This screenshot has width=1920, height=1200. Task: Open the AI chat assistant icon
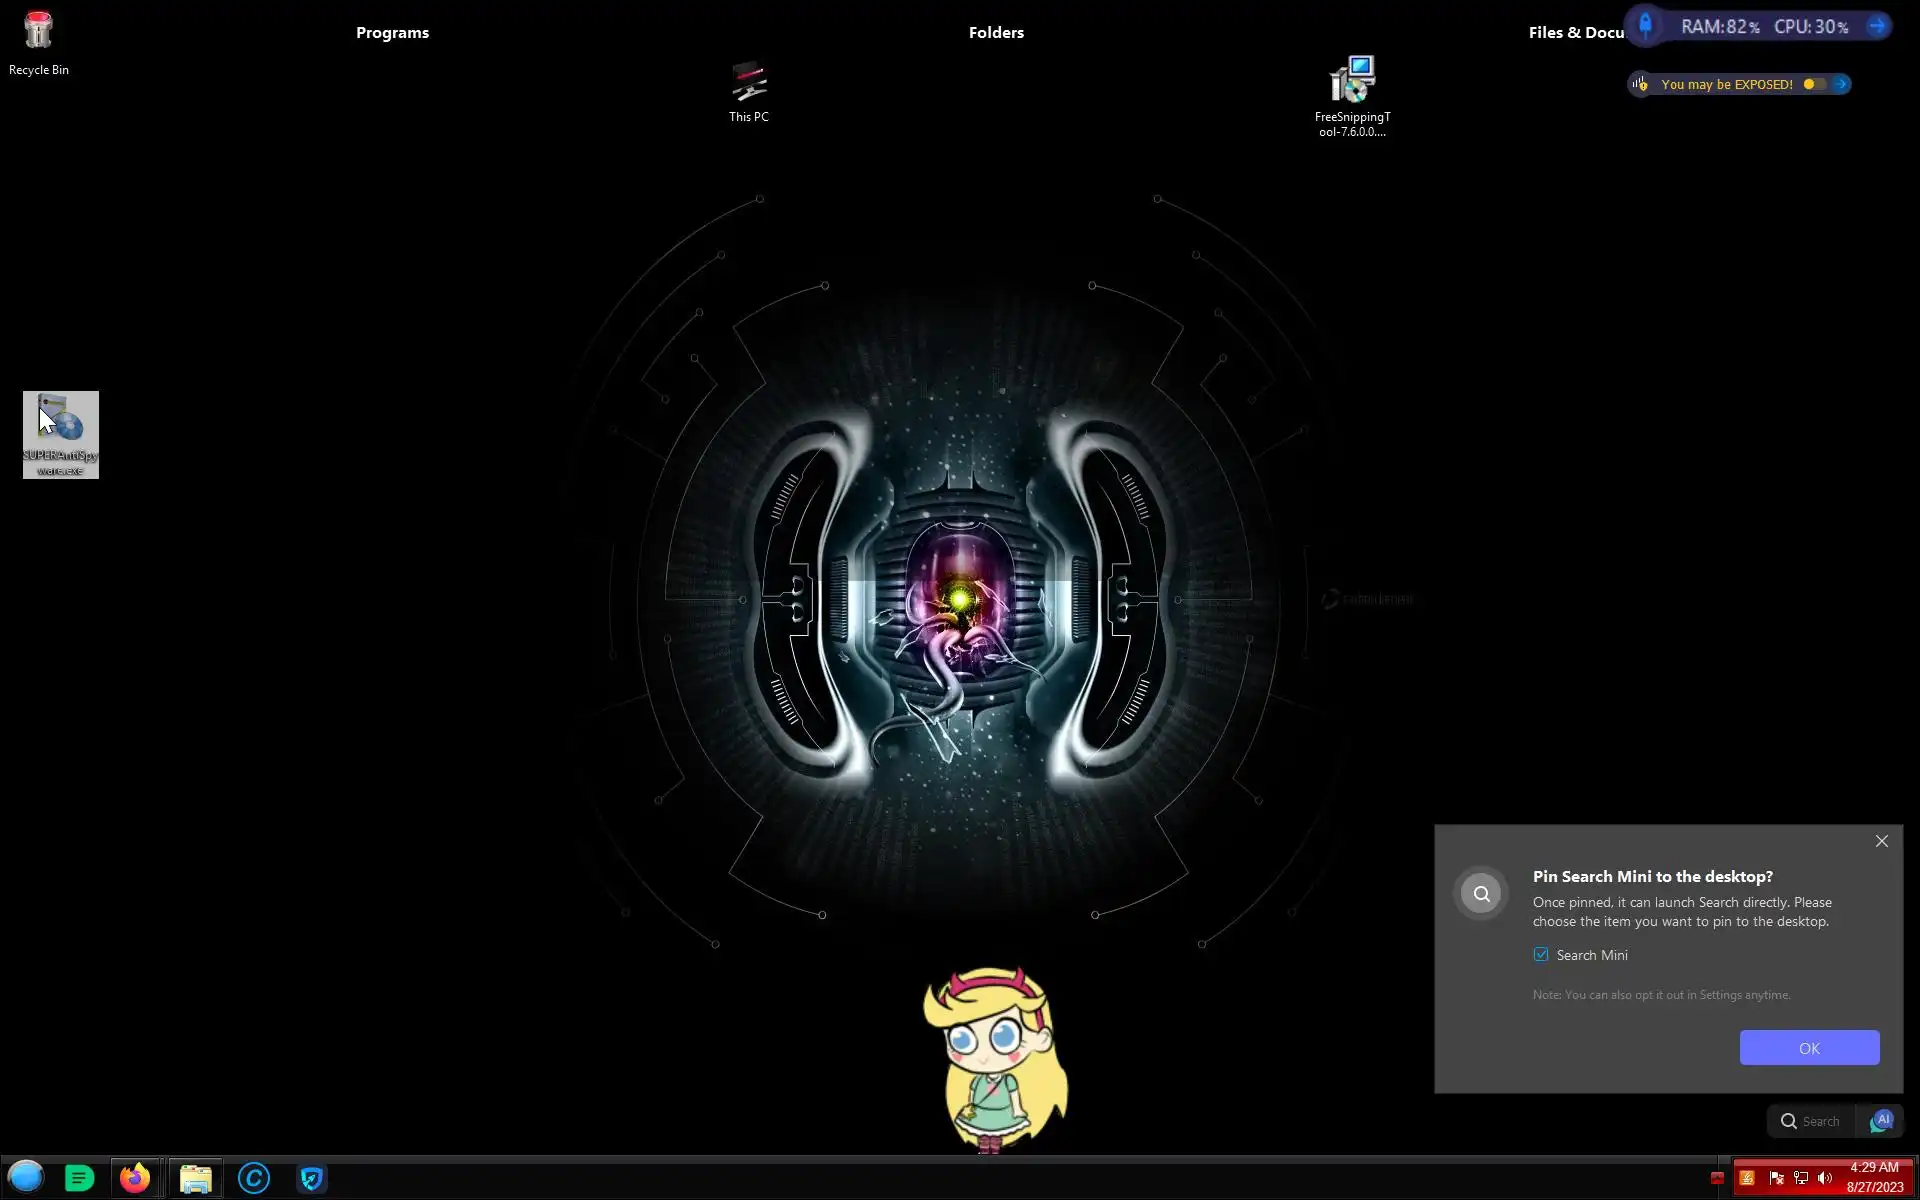click(1881, 1121)
